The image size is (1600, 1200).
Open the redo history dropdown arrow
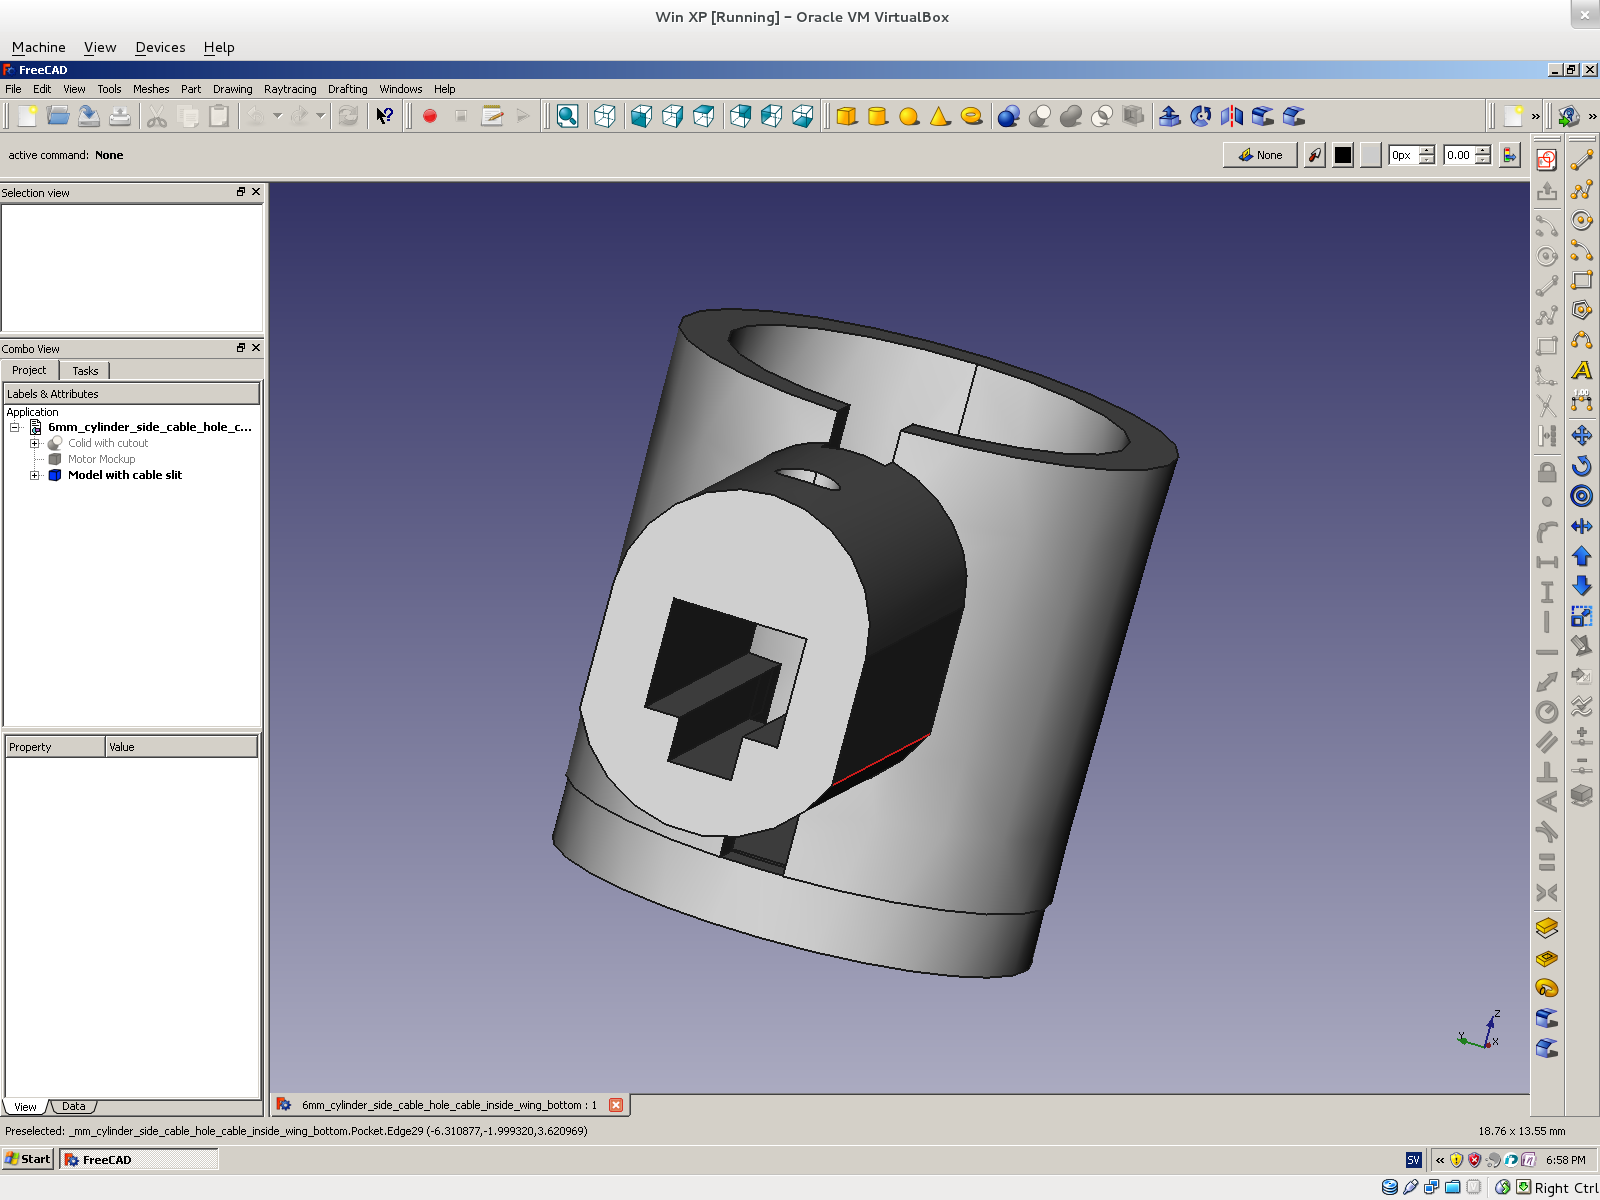tap(320, 116)
